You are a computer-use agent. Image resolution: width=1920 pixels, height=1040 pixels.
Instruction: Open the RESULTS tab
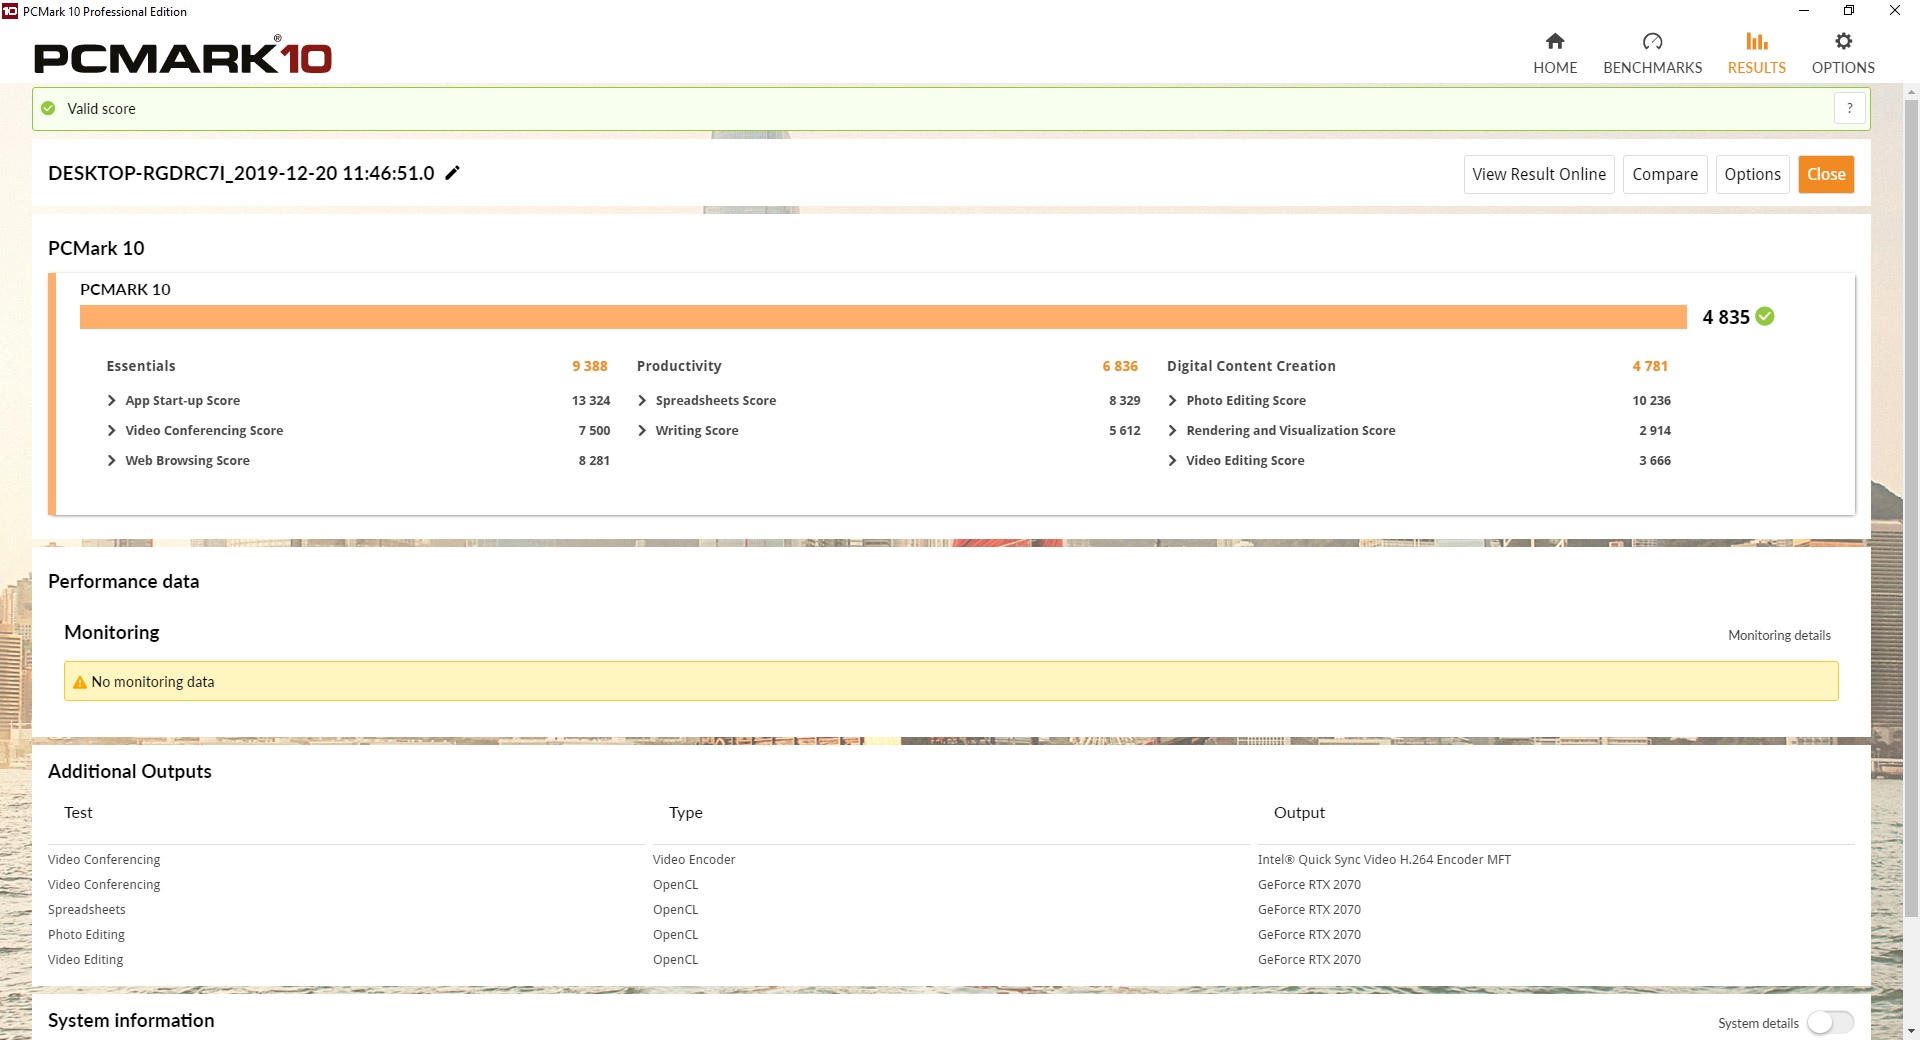coord(1756,54)
